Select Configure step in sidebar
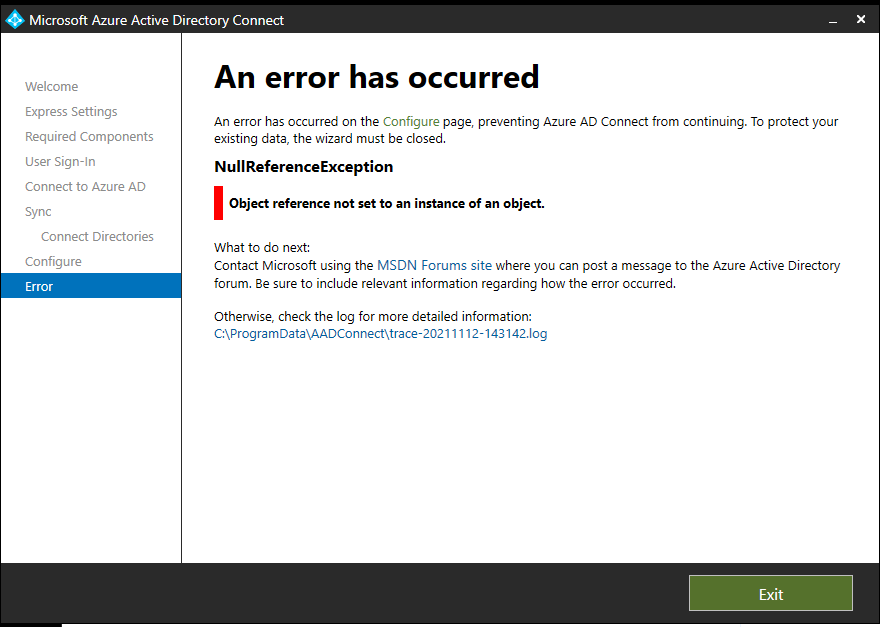Screen dimensions: 880x627 (53, 262)
